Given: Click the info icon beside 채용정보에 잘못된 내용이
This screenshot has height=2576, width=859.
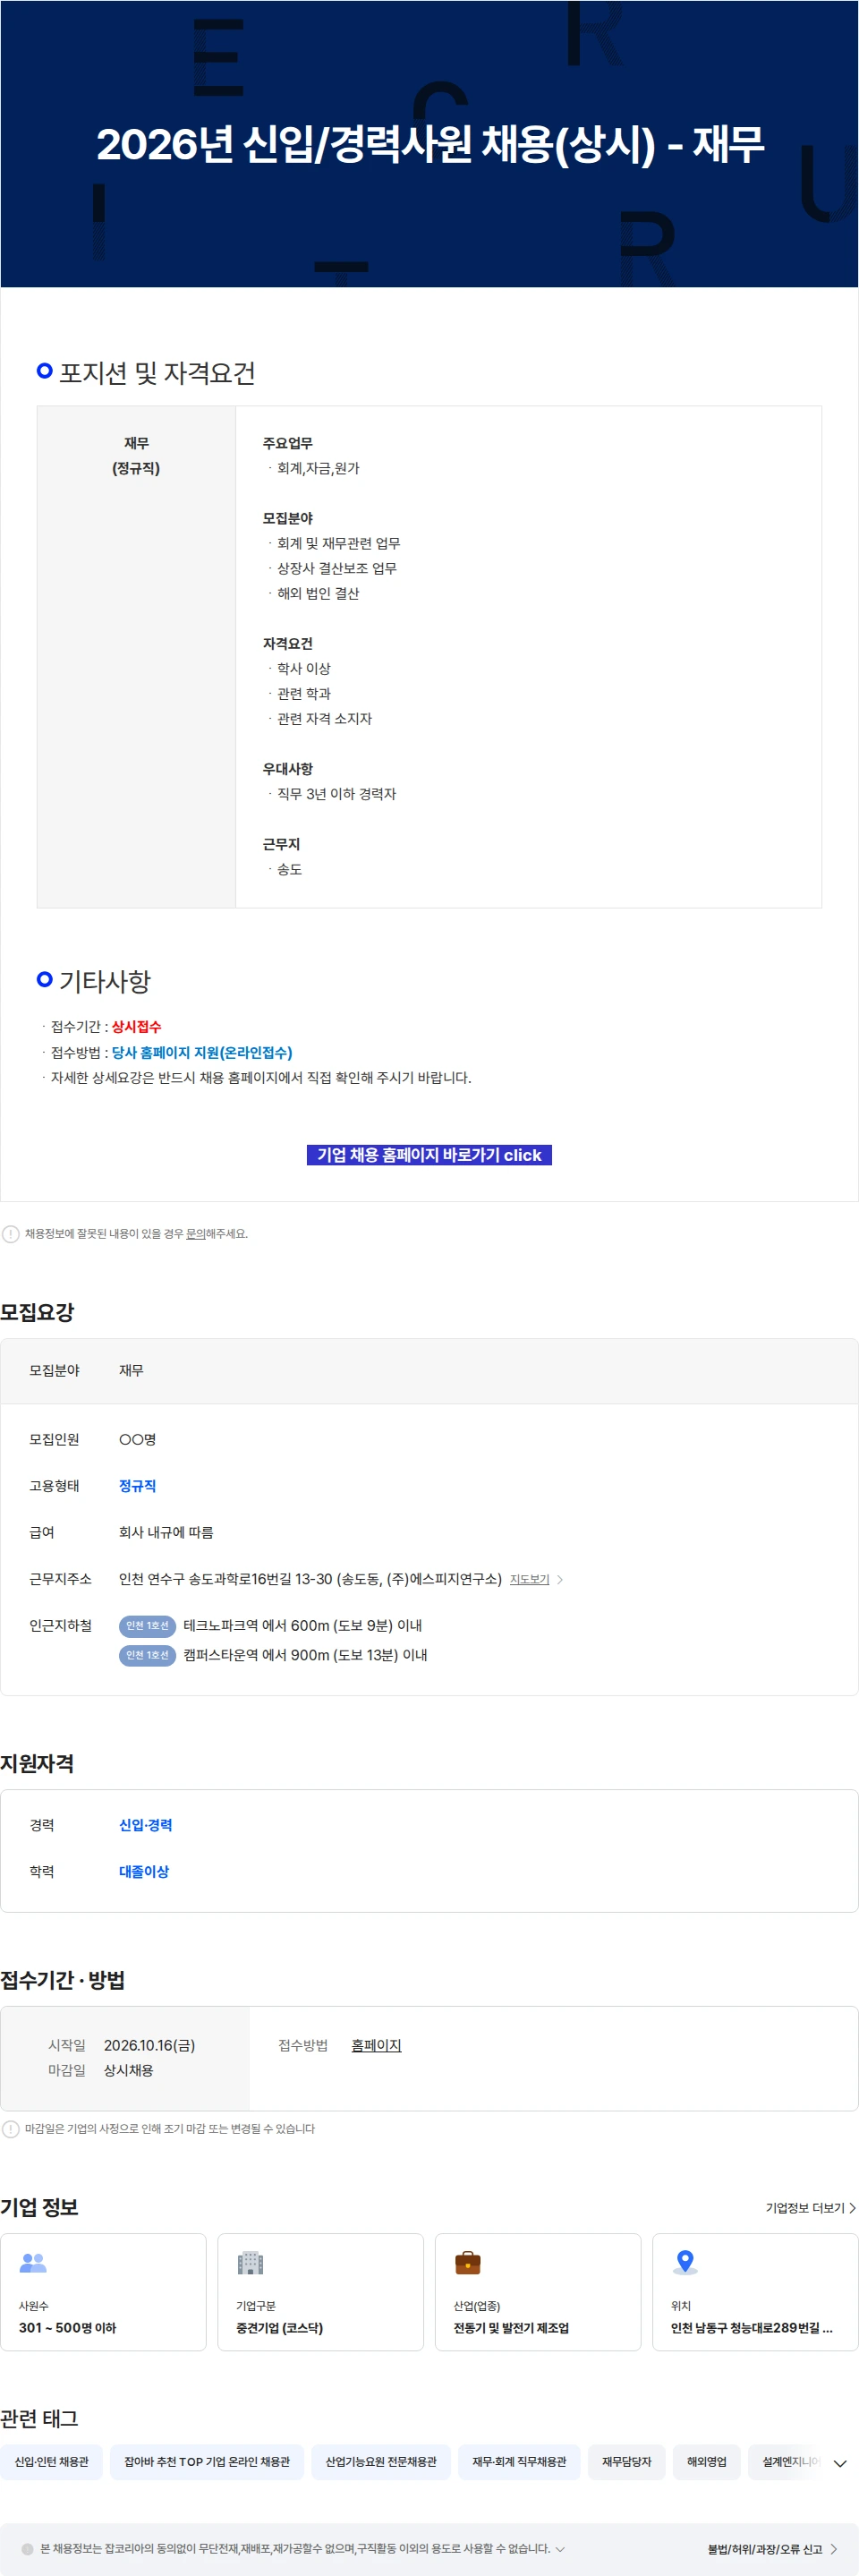Looking at the screenshot, I should pyautogui.click(x=11, y=1234).
